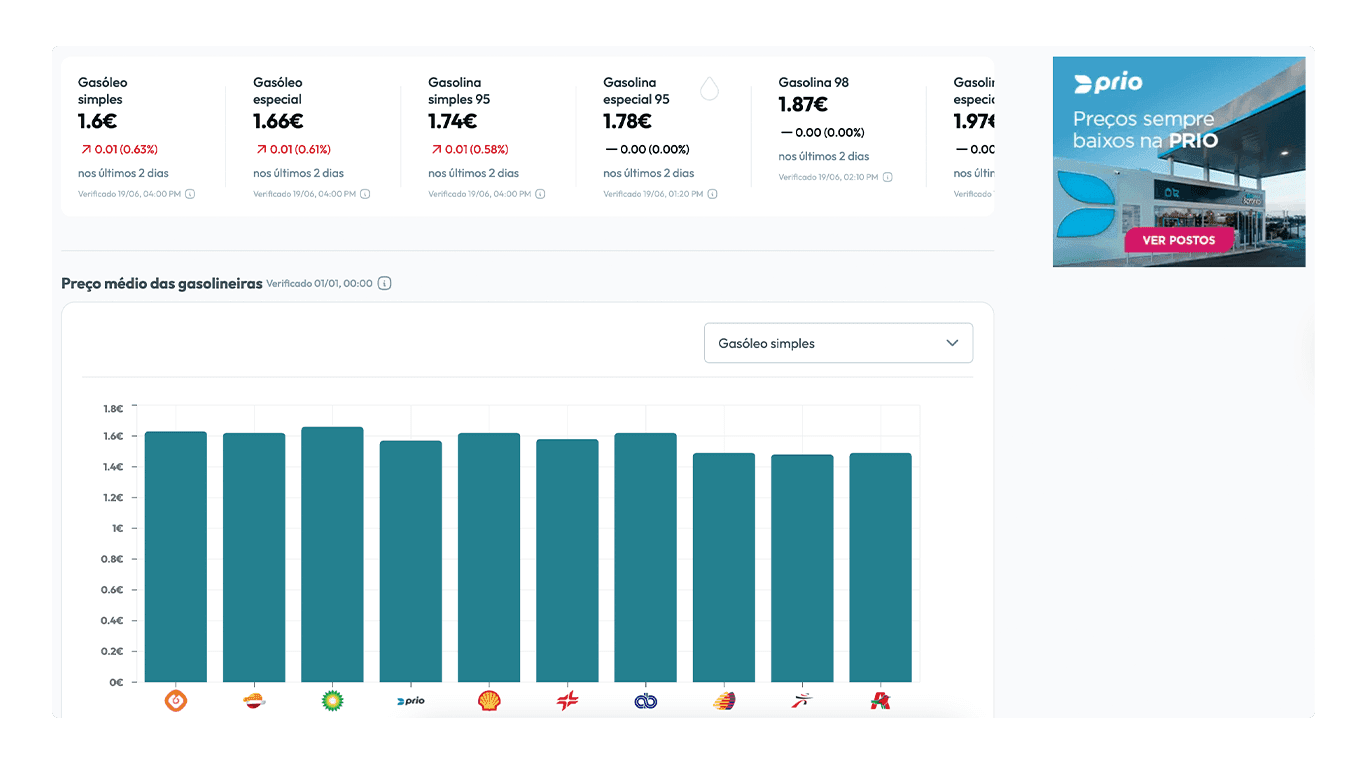Click the Intermarché logo on the chart axis

point(802,701)
